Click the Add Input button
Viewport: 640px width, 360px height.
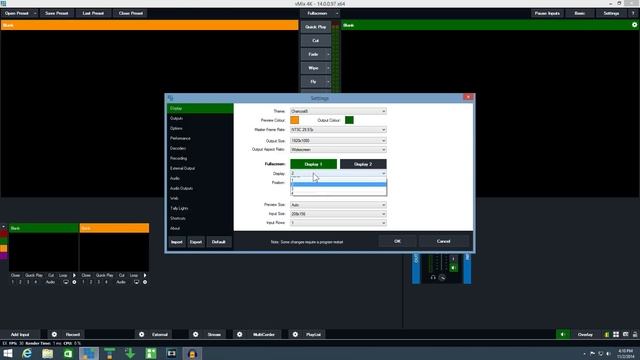click(20, 334)
